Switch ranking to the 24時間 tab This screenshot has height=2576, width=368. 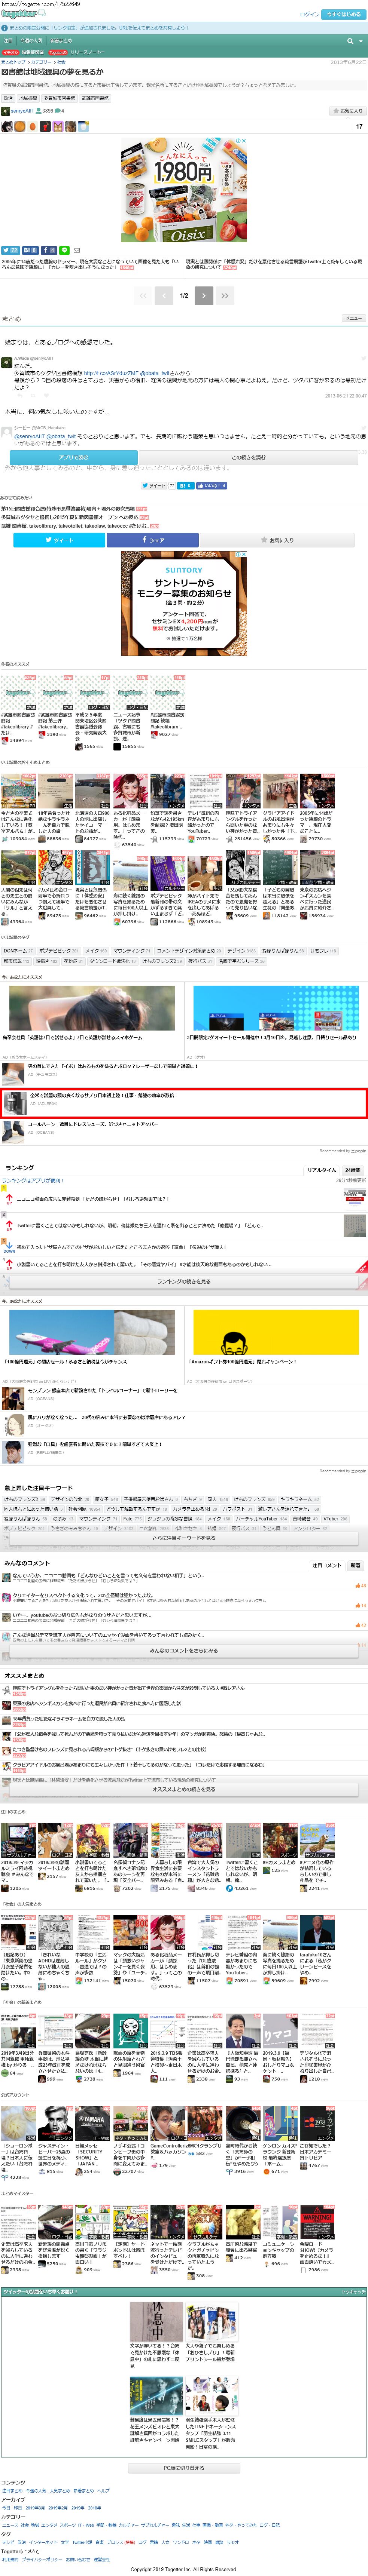pyautogui.click(x=353, y=1170)
